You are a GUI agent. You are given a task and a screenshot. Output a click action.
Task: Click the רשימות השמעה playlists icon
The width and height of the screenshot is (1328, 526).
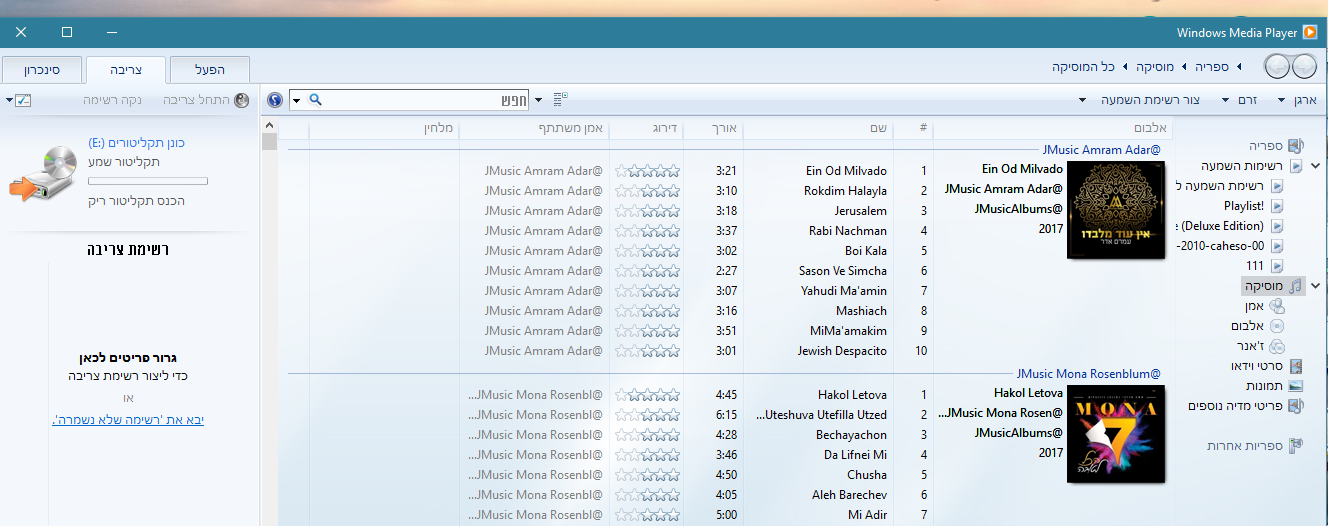[1296, 166]
